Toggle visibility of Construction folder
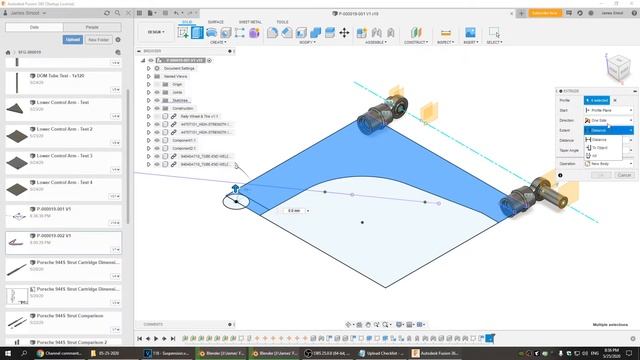This screenshot has height=360, width=640. click(157, 108)
